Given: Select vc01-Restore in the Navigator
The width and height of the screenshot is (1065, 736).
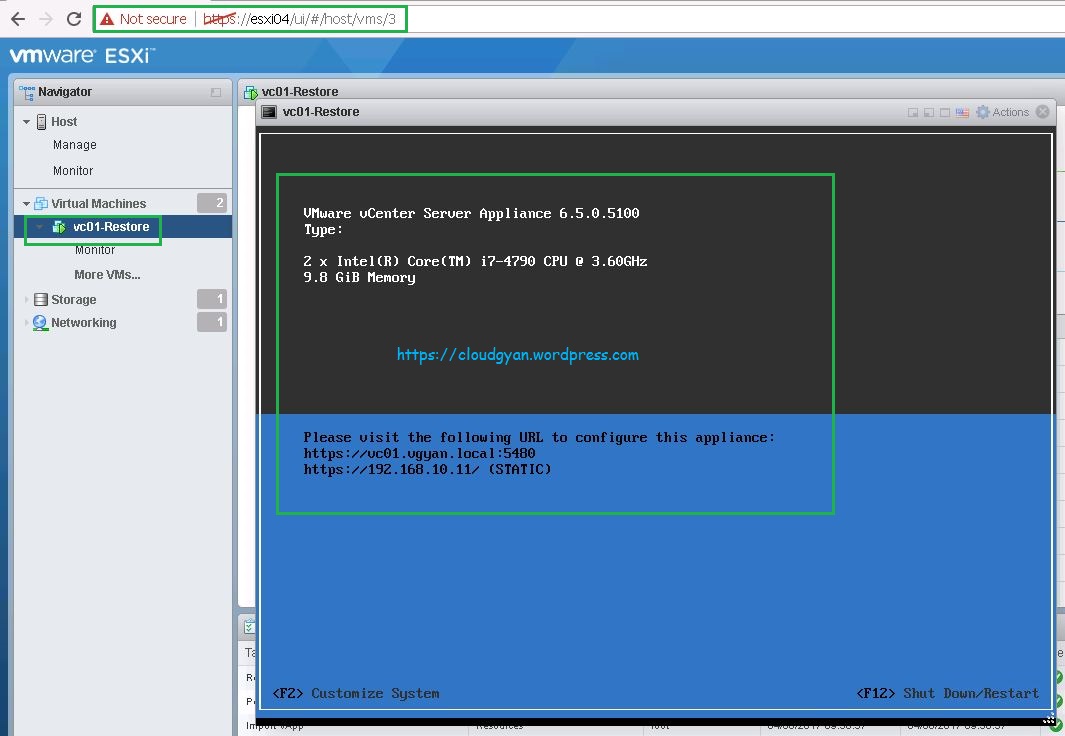Looking at the screenshot, I should click(x=111, y=227).
